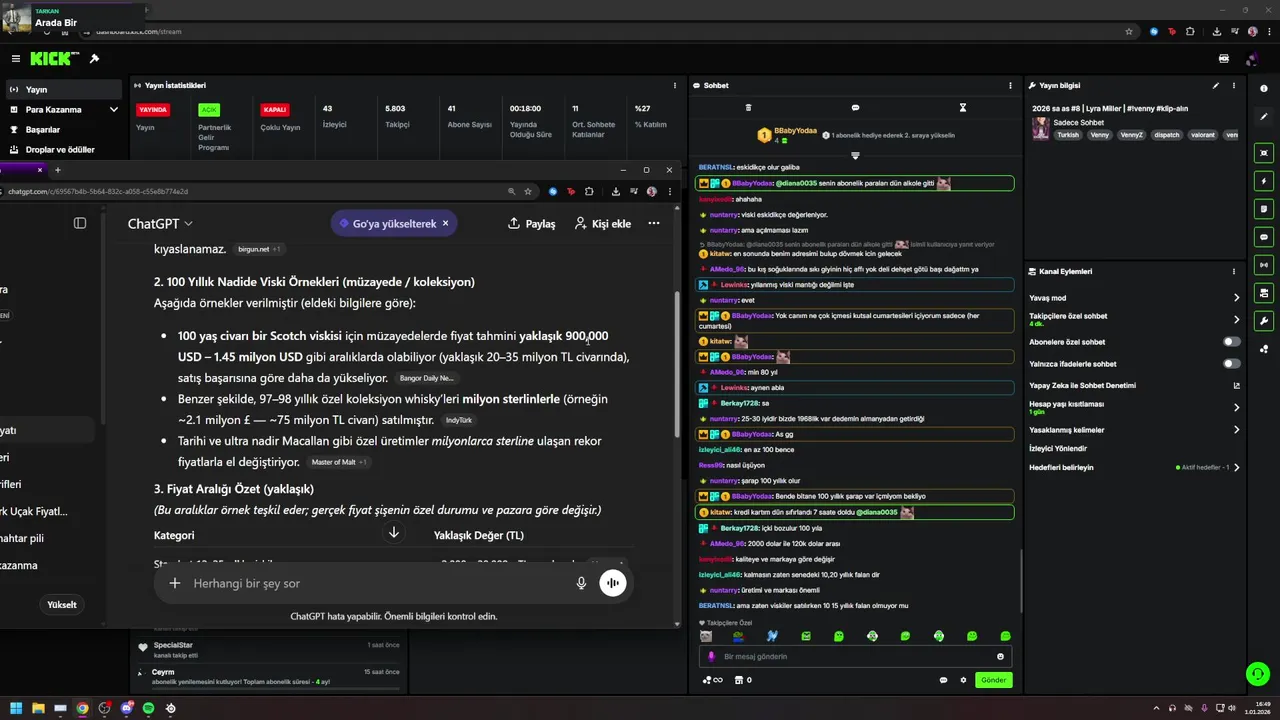The height and width of the screenshot is (720, 1280).
Task: Toggle the ChatGPT sidebar panel icon
Action: [x=80, y=223]
